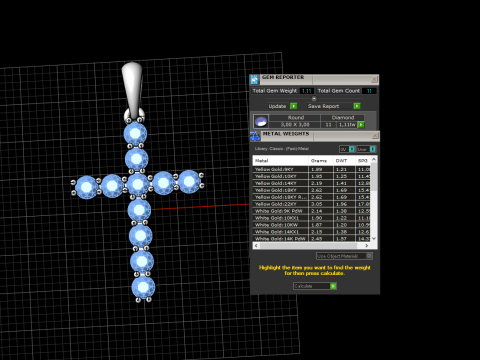Select the bottom gem of the cross
The height and width of the screenshot is (360, 480).
pyautogui.click(x=143, y=287)
